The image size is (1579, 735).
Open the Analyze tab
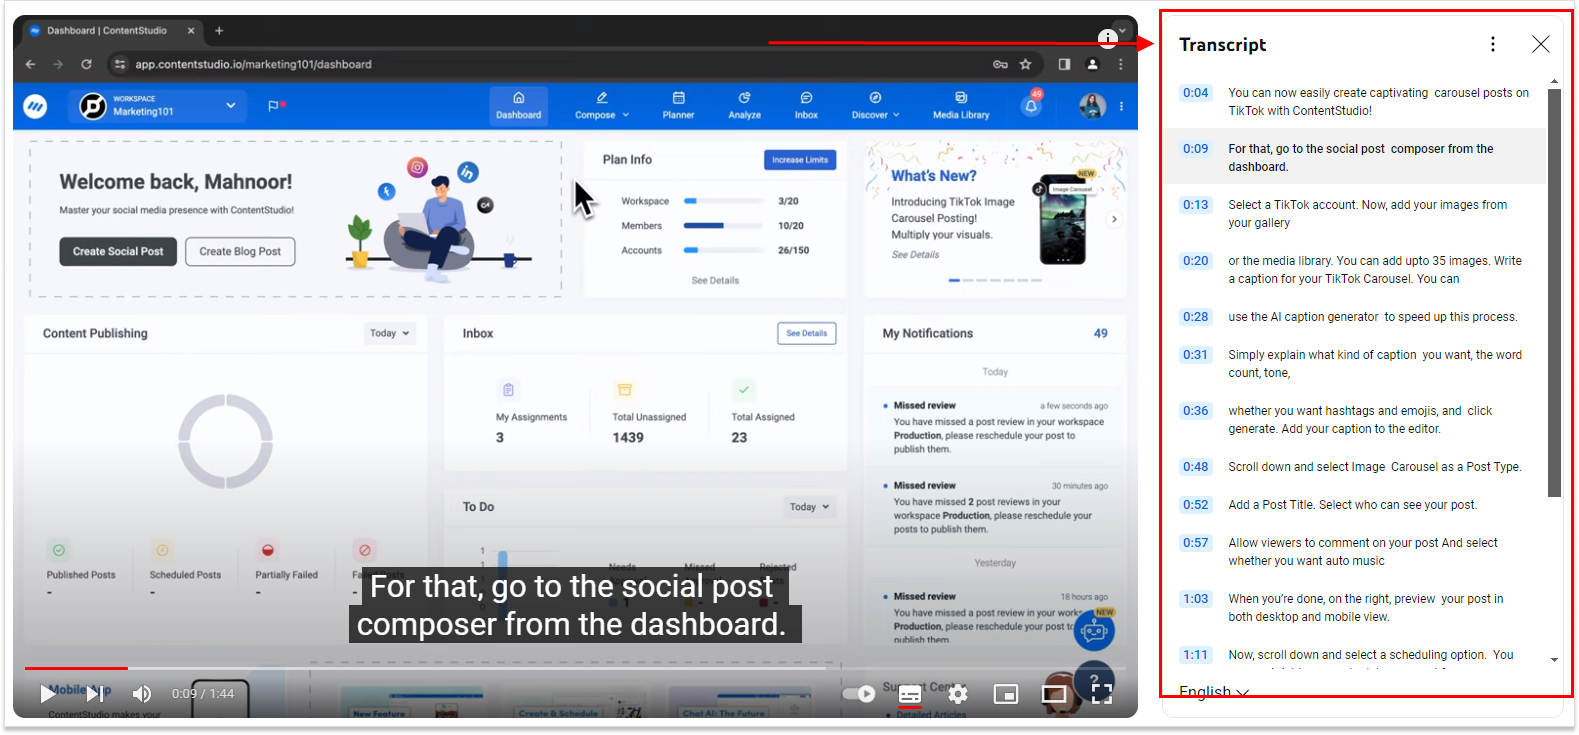tap(744, 106)
